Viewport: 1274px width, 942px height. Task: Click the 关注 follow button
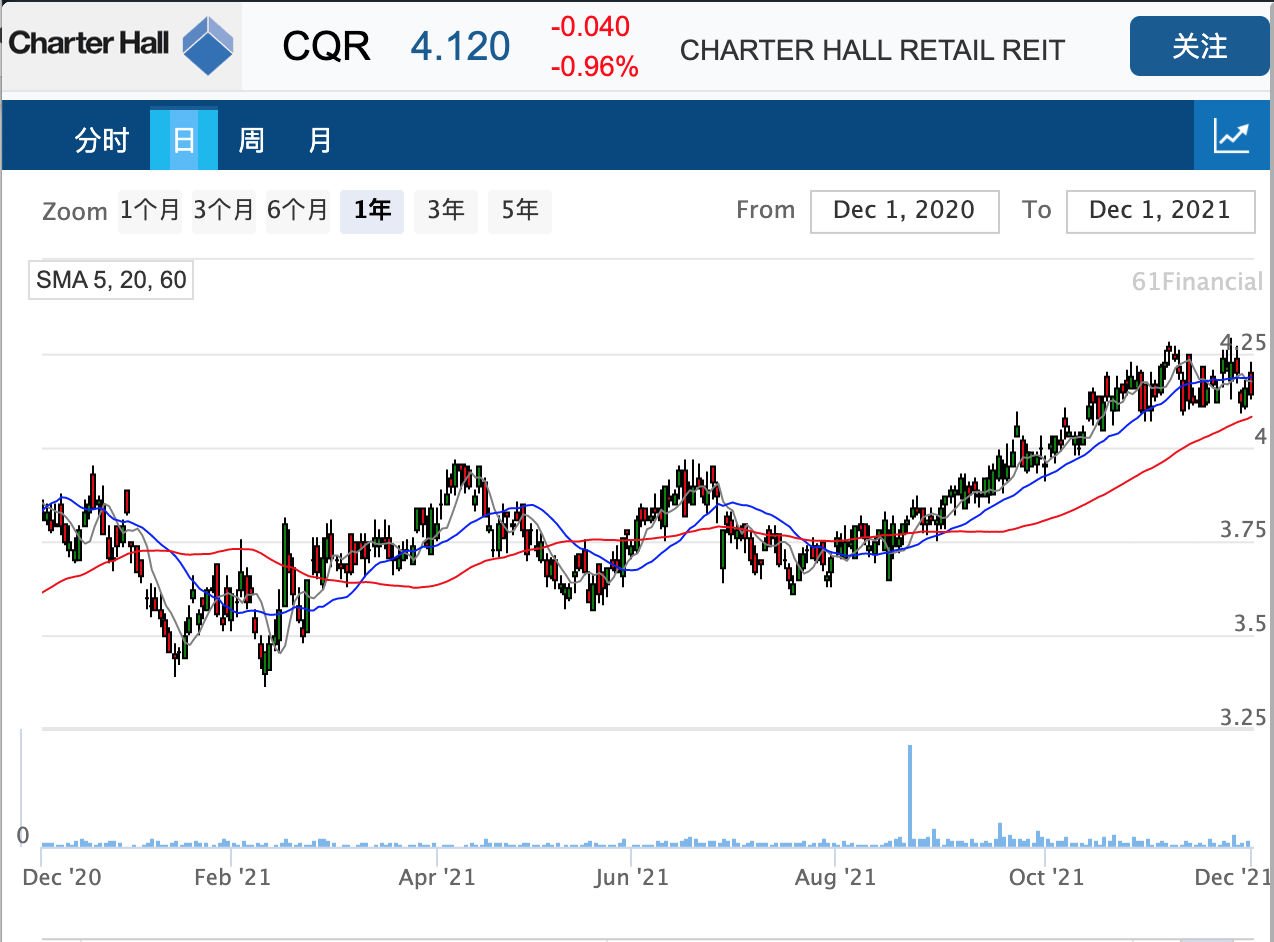1199,46
